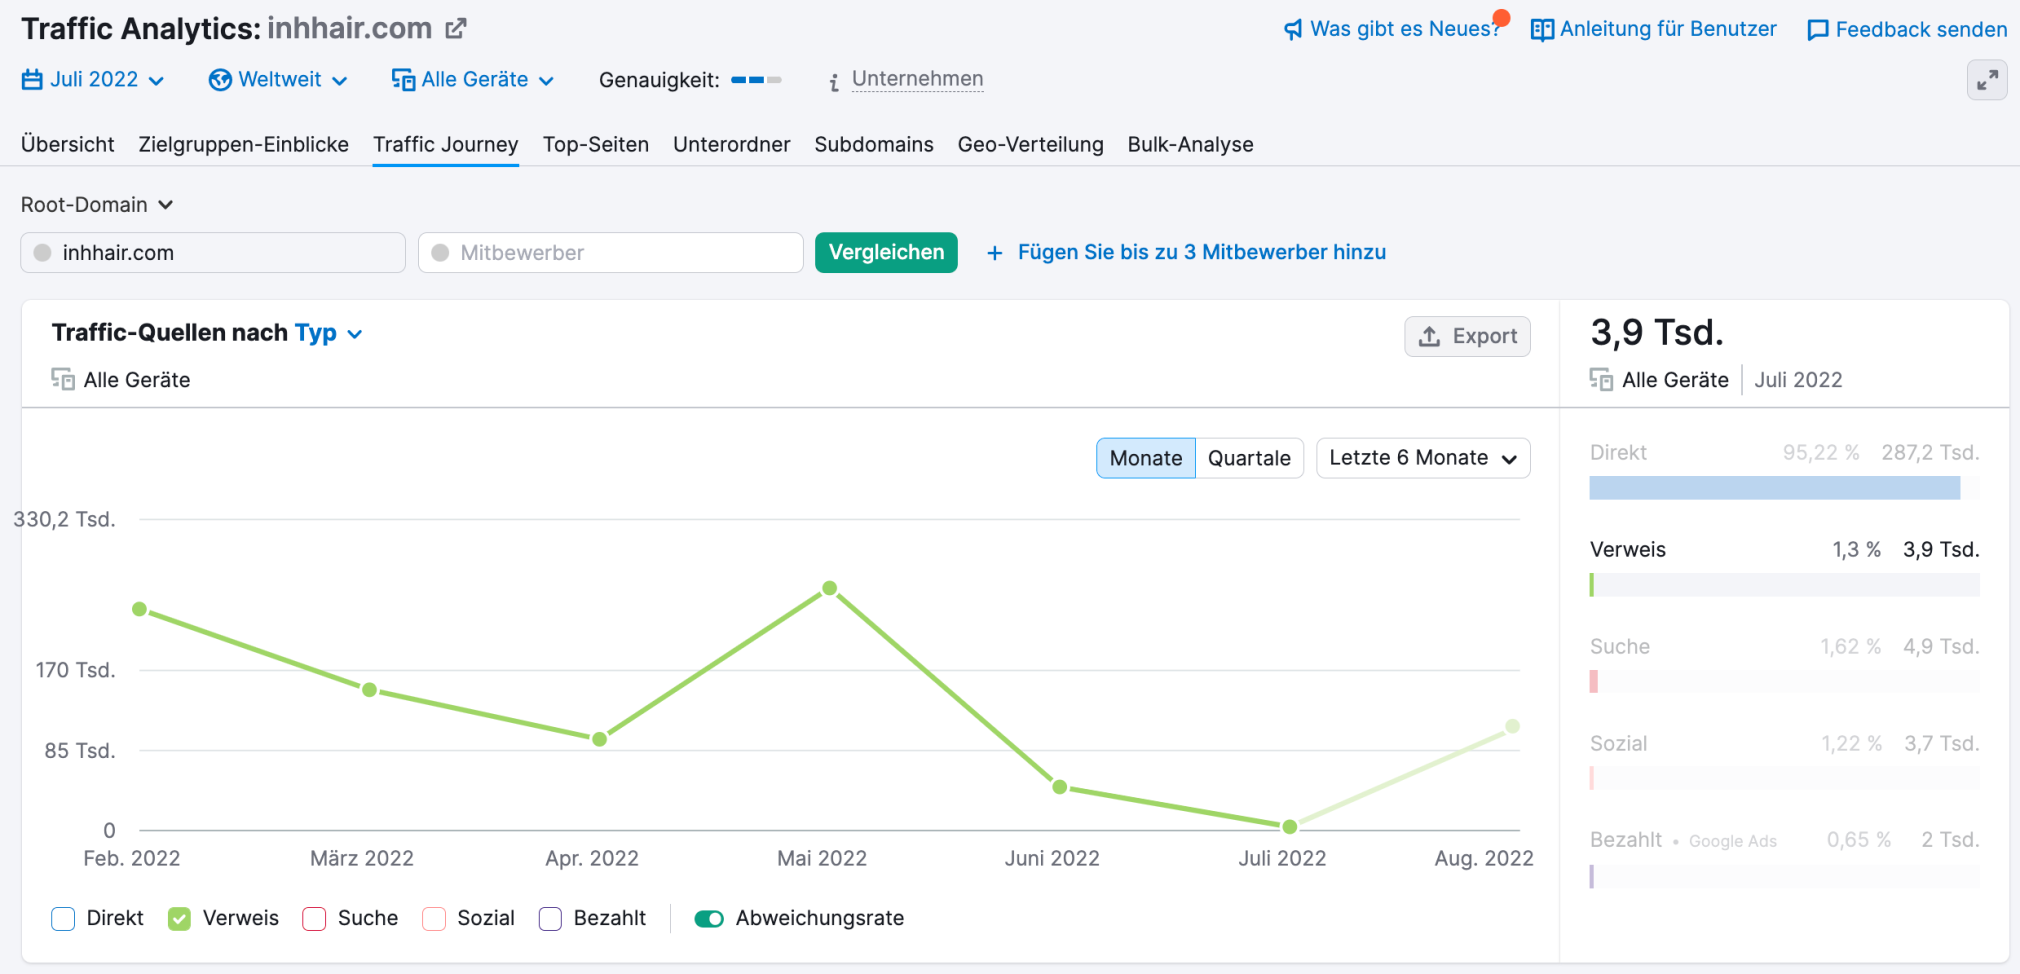The image size is (2020, 974).
Task: Click the speech bubble Feedback icon
Action: (1818, 30)
